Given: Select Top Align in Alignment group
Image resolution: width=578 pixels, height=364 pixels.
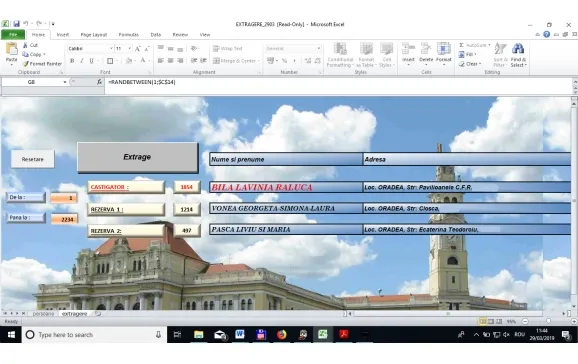Looking at the screenshot, I should click(161, 48).
